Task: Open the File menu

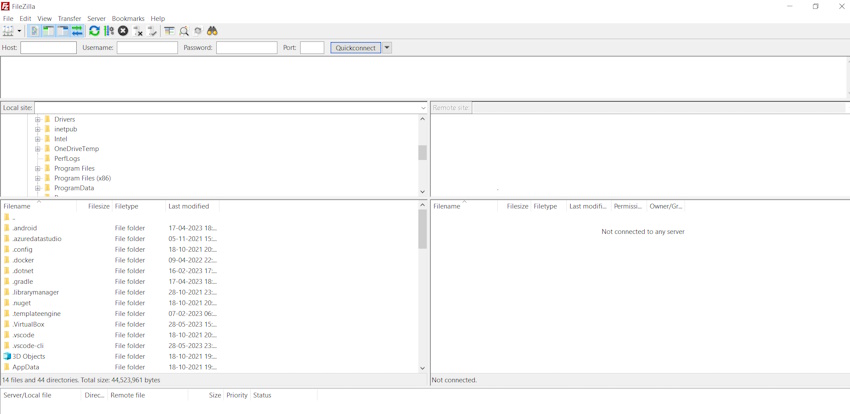Action: (8, 18)
